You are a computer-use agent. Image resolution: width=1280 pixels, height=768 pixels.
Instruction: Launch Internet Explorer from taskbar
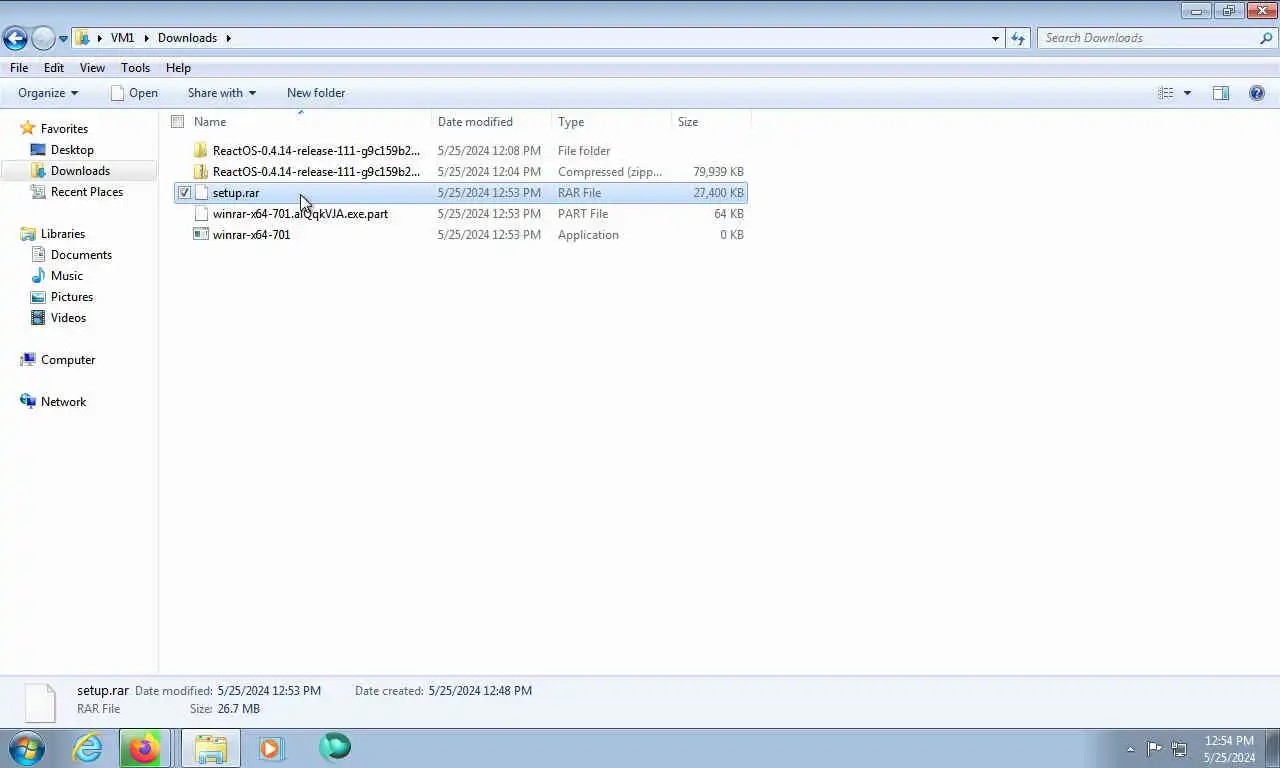coord(88,748)
